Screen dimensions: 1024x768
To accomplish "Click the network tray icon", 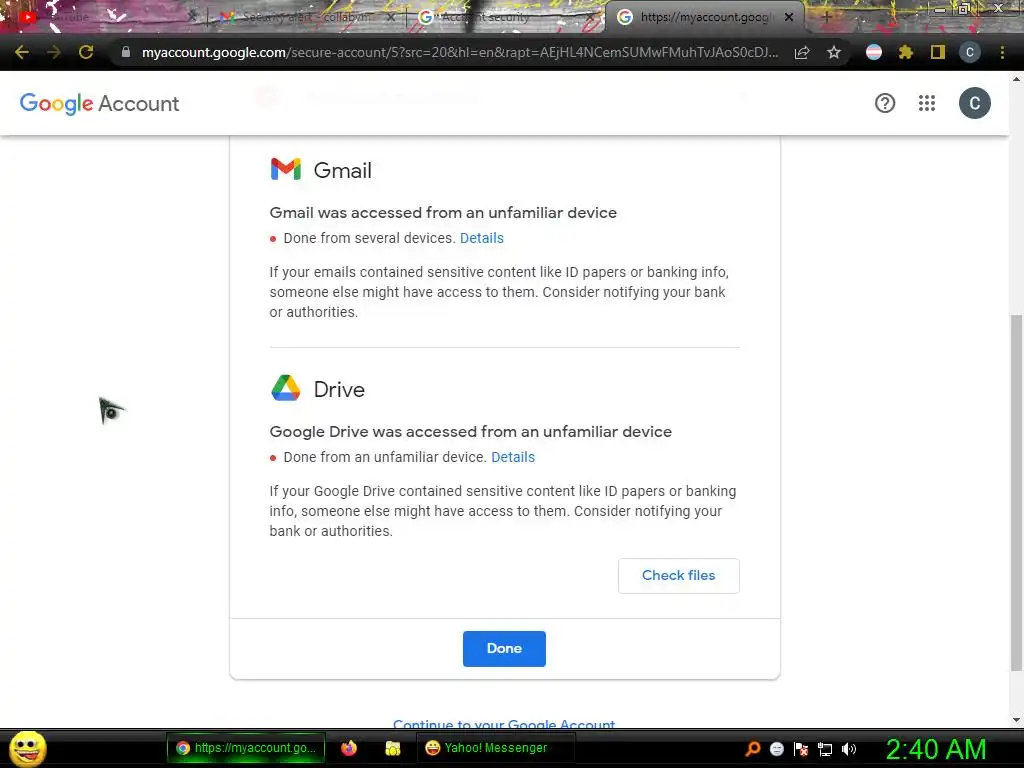I will pos(825,748).
